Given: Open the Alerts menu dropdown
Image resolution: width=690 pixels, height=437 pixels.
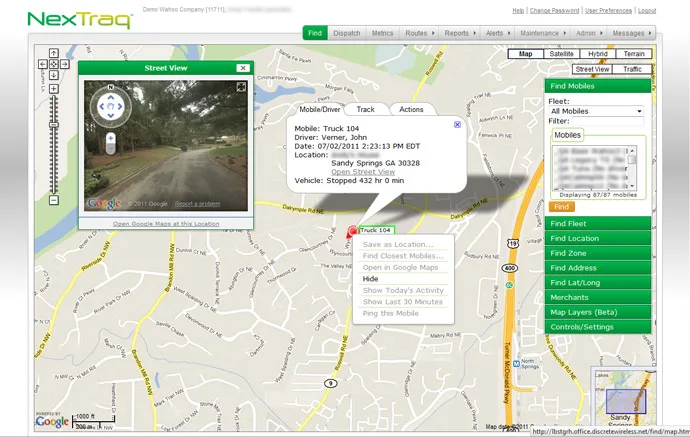Looking at the screenshot, I should click(498, 33).
